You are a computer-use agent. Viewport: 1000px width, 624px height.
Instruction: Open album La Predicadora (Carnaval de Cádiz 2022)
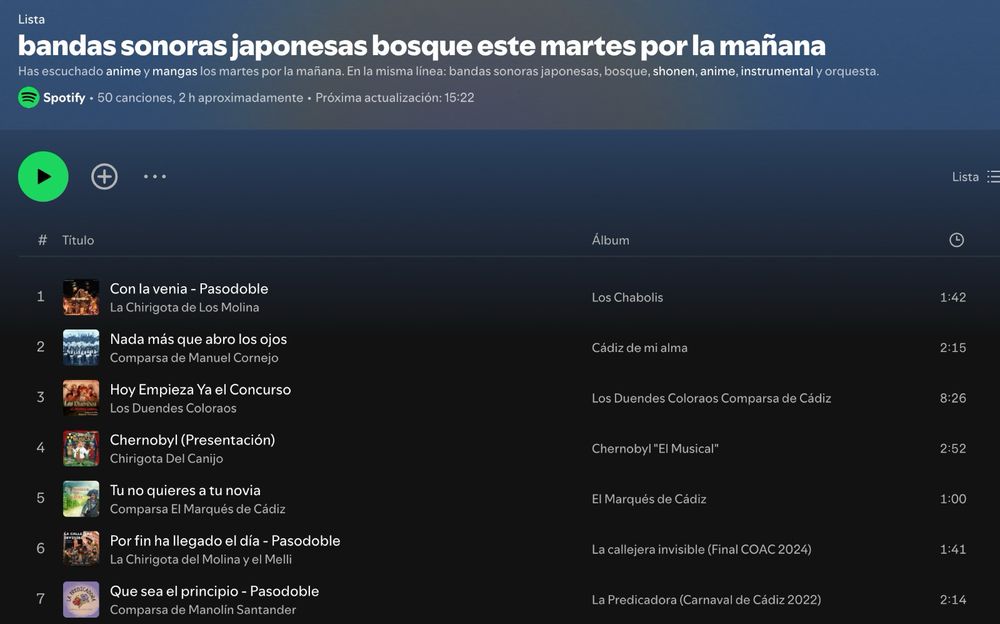click(x=706, y=600)
